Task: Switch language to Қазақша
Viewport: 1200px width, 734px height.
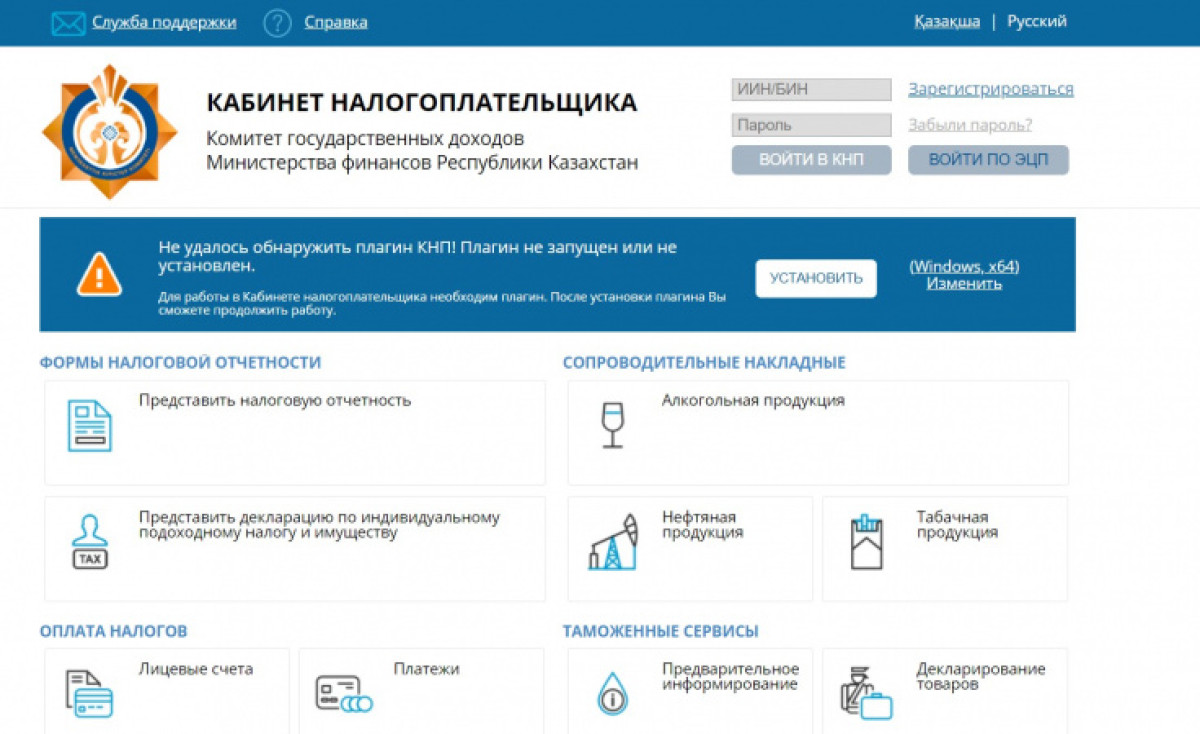Action: point(946,20)
